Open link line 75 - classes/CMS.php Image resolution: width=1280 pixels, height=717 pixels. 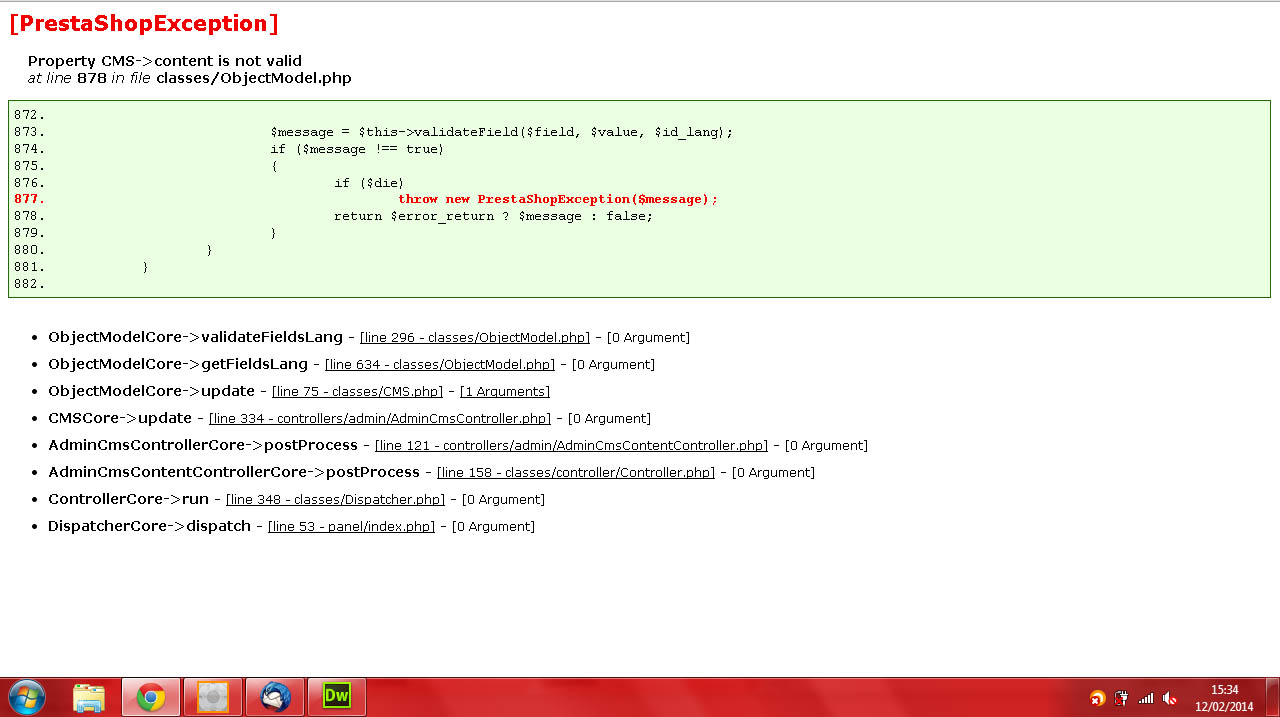pyautogui.click(x=357, y=392)
